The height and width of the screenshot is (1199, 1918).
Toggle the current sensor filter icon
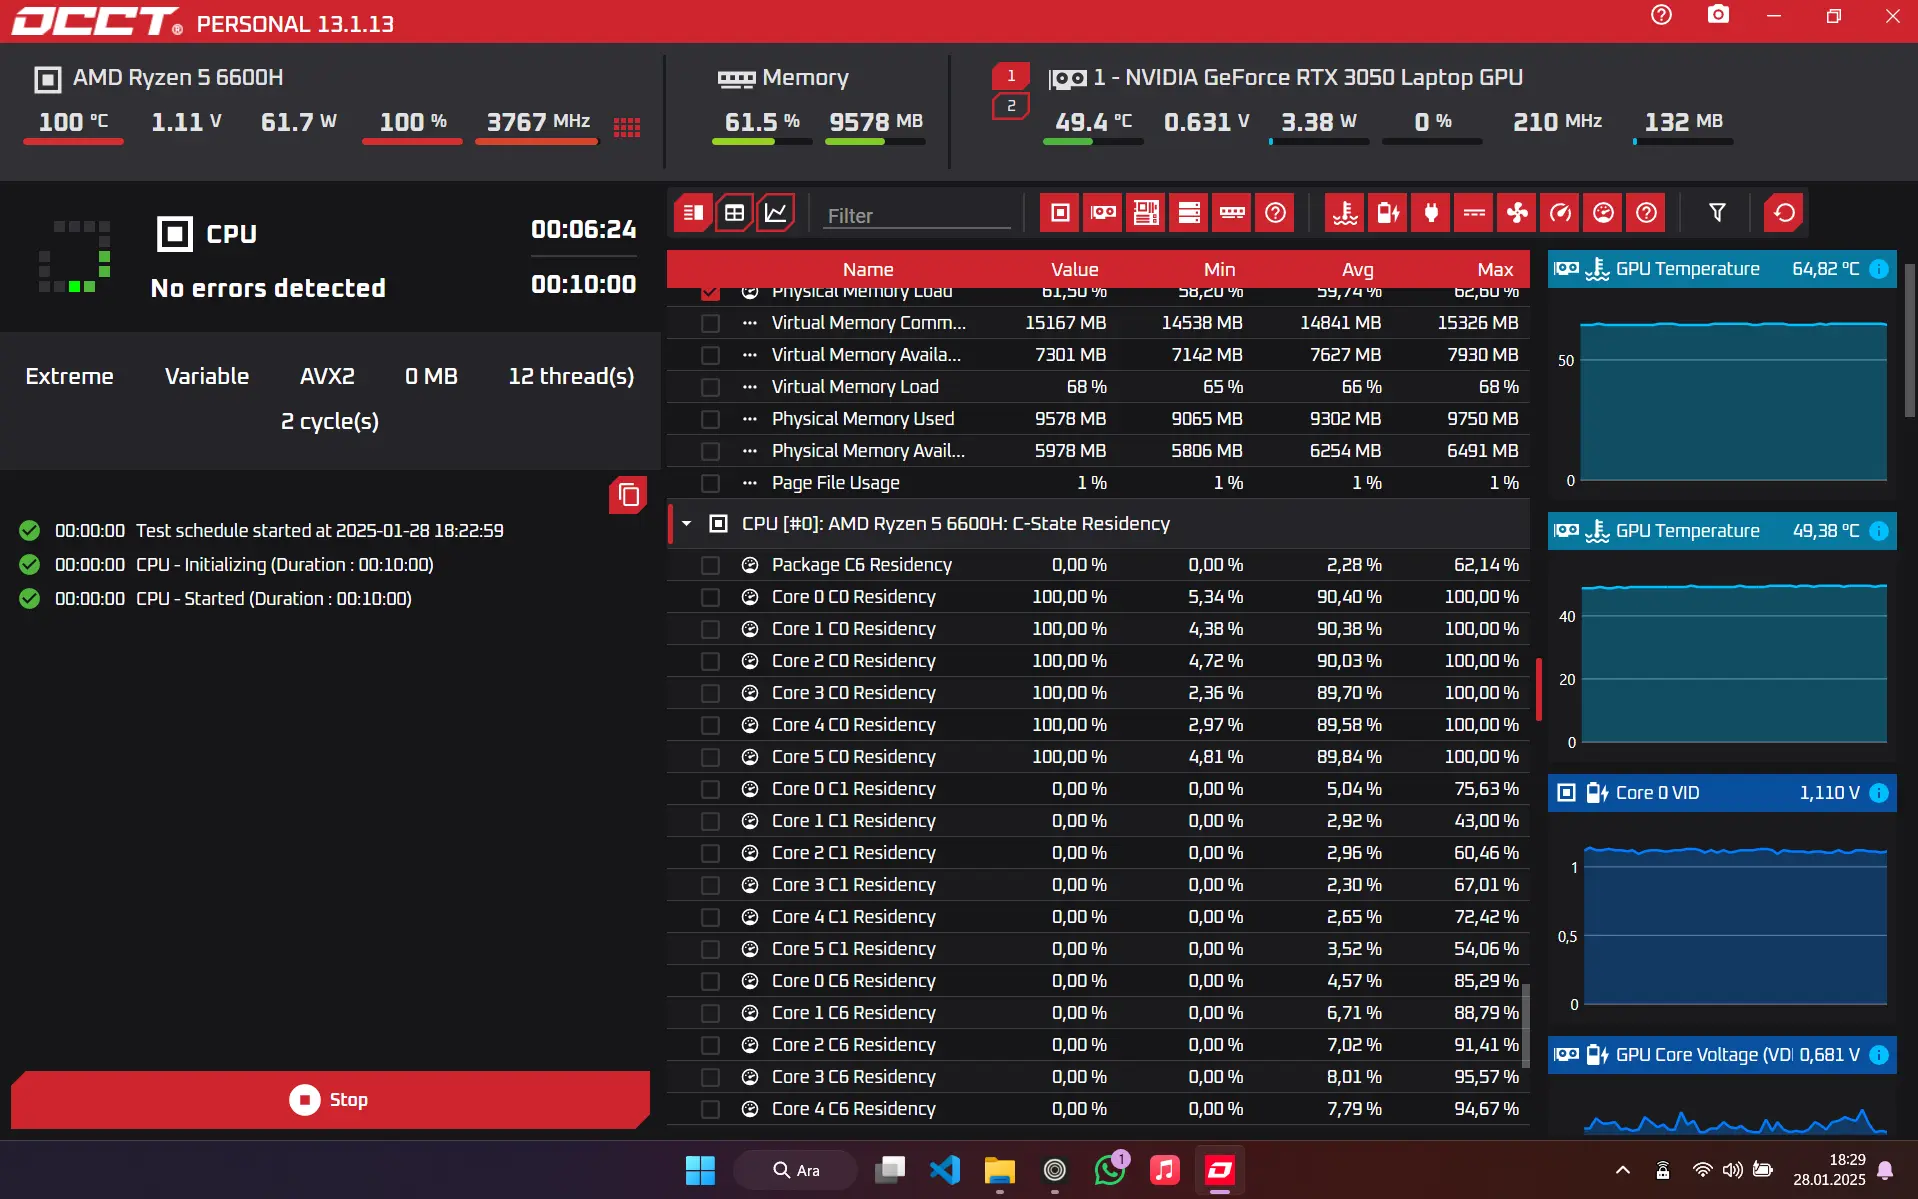pos(1474,213)
